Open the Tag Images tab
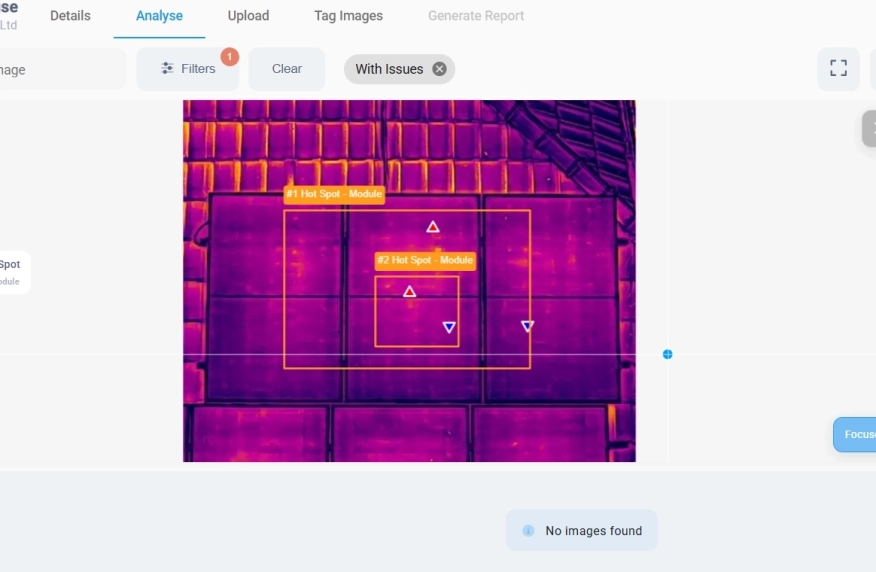876x572 pixels. (x=348, y=16)
